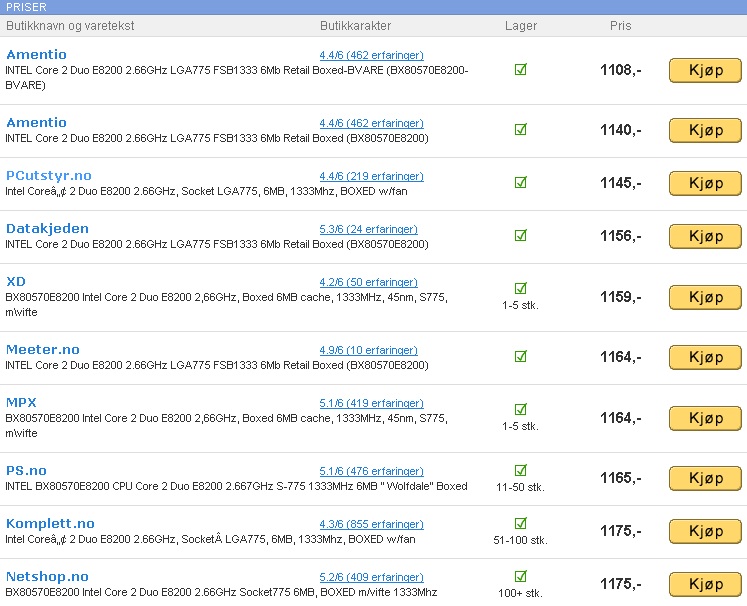The image size is (747, 606).
Task: Click Kjøp button in the Netshop.no row
Action: (706, 584)
